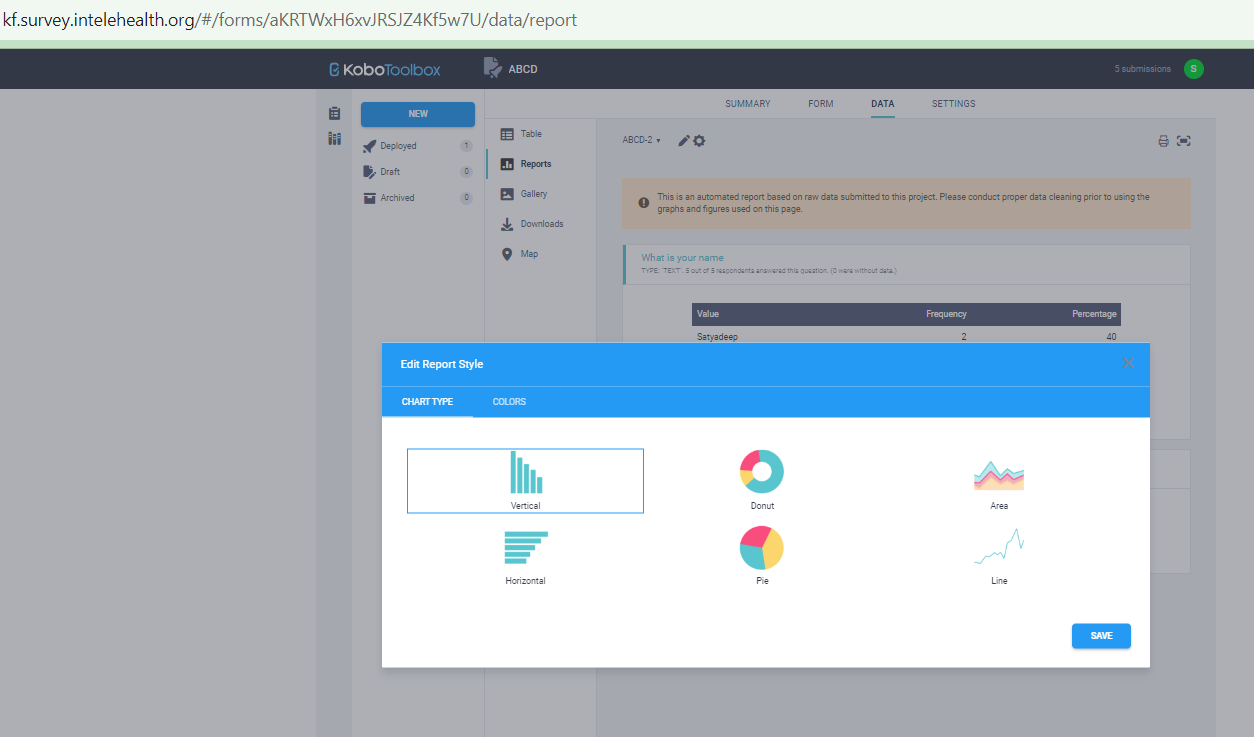Screen dimensions: 1254x737
Task: Click the print report icon
Action: pos(1163,141)
